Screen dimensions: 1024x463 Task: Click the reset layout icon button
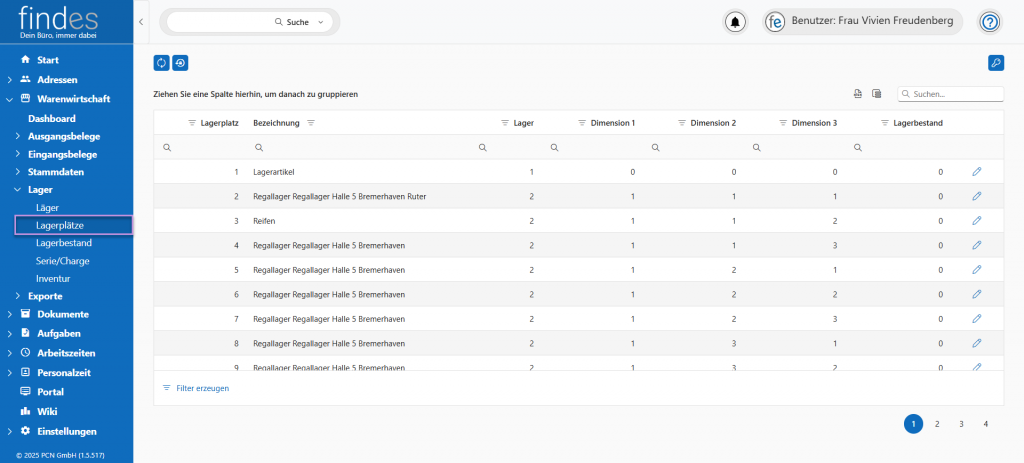(180, 63)
